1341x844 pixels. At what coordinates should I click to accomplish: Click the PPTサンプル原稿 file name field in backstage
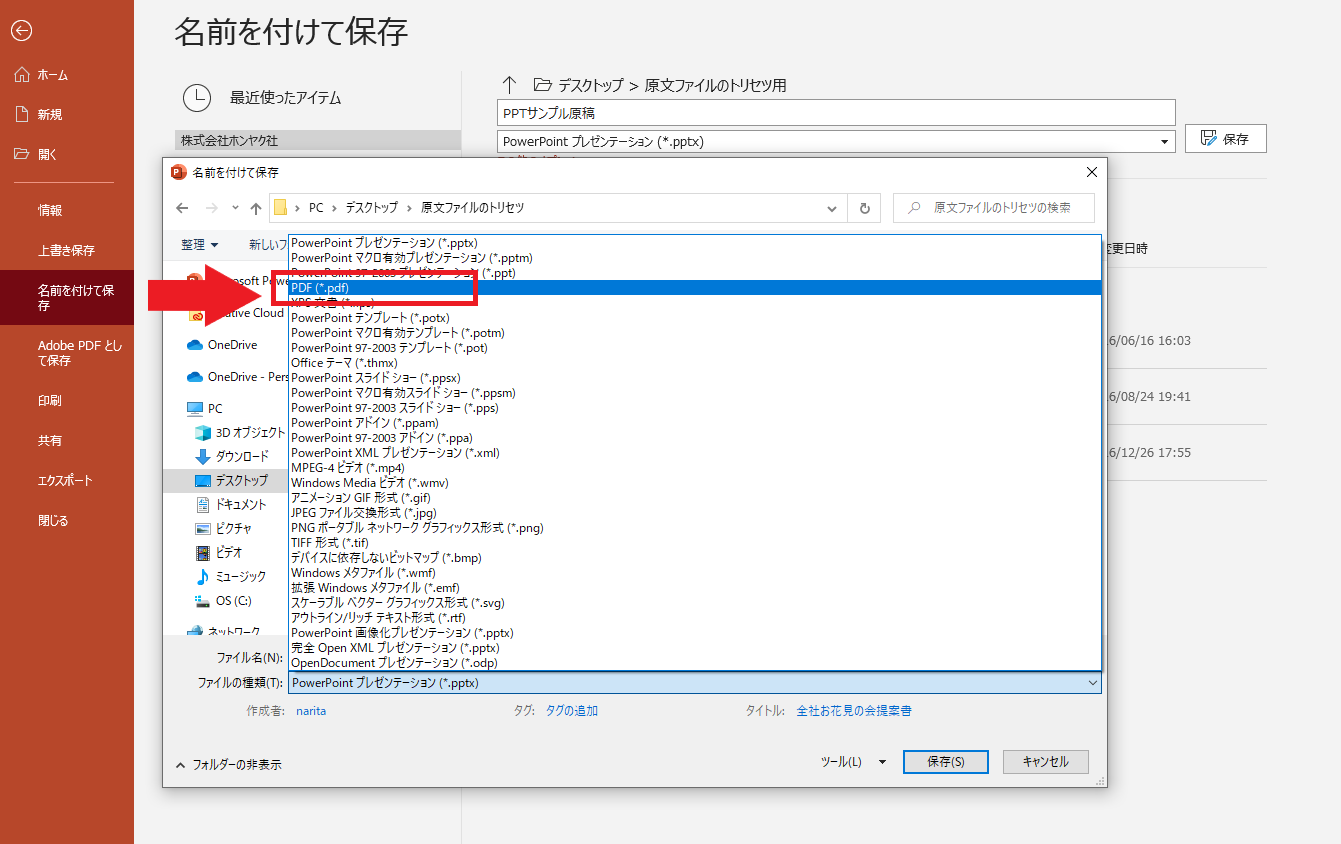pyautogui.click(x=836, y=113)
